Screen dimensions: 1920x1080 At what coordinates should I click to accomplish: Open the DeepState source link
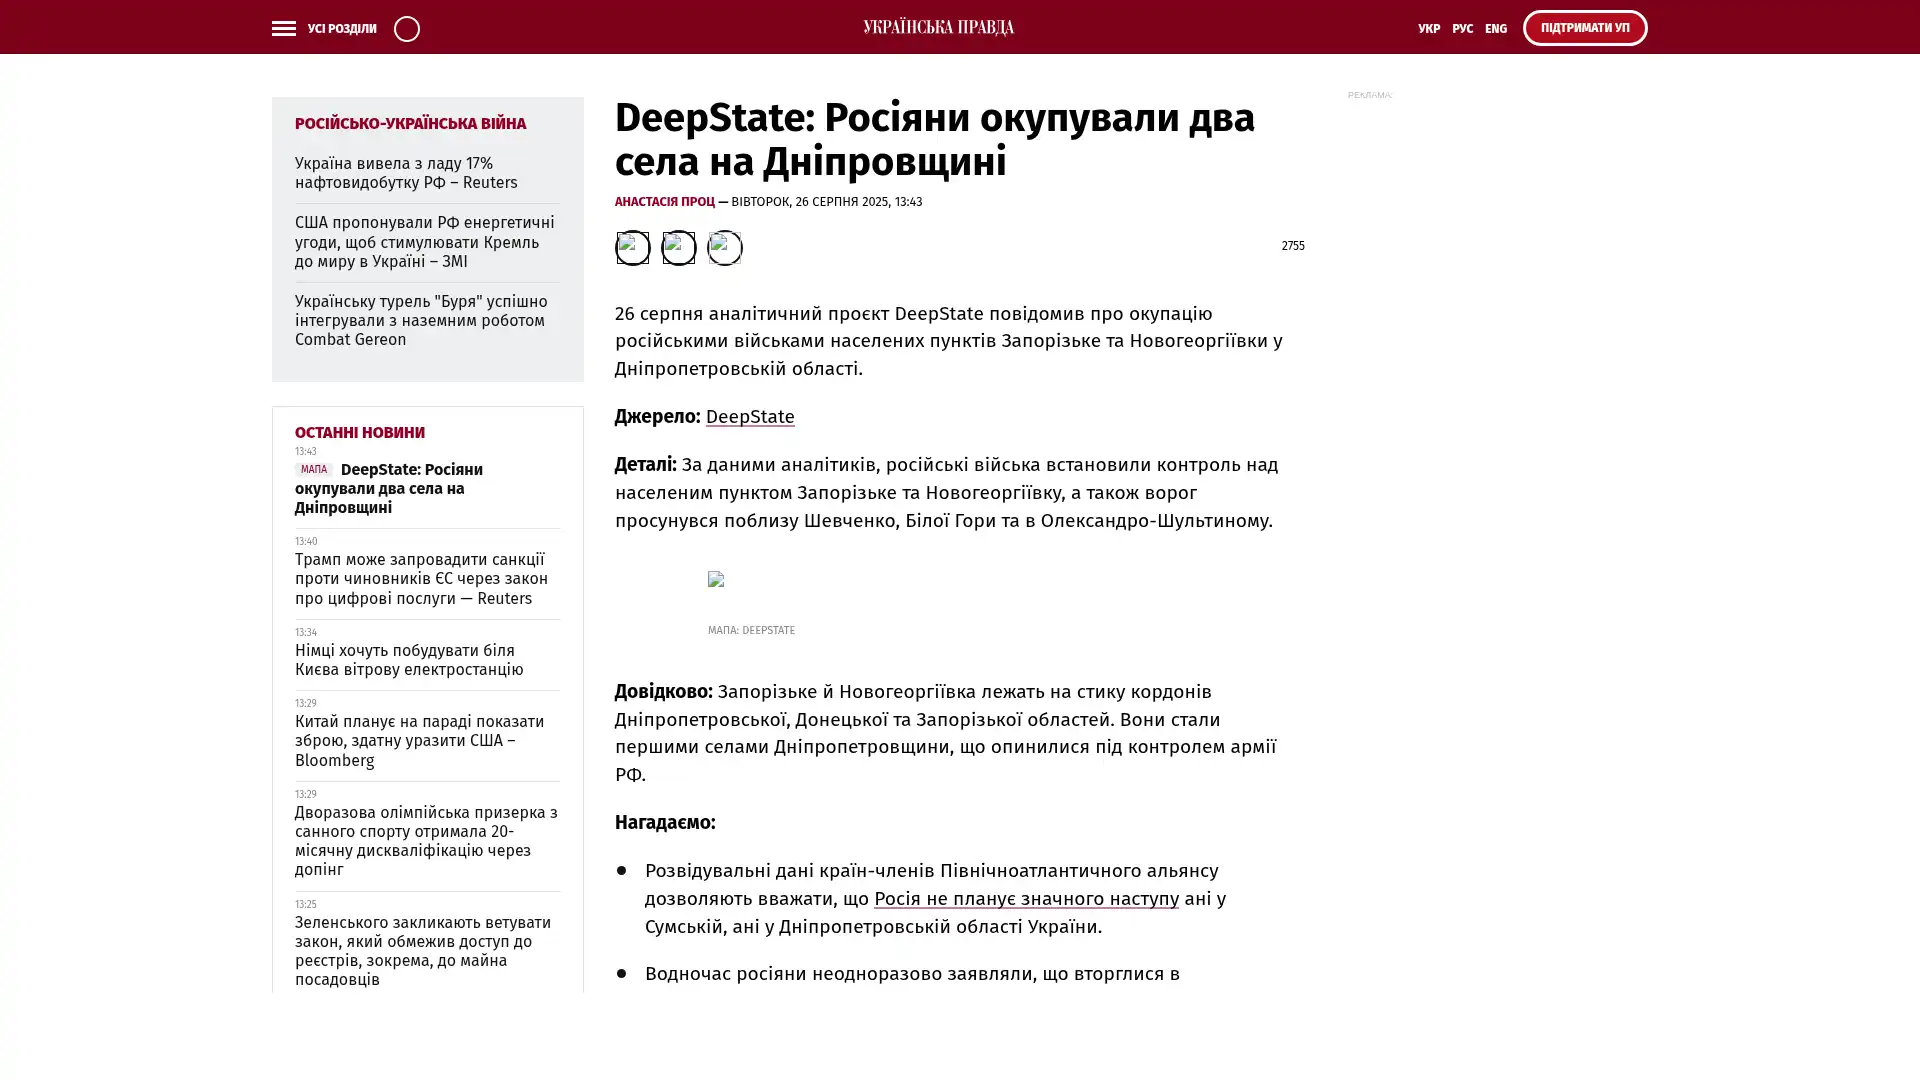pyautogui.click(x=749, y=416)
